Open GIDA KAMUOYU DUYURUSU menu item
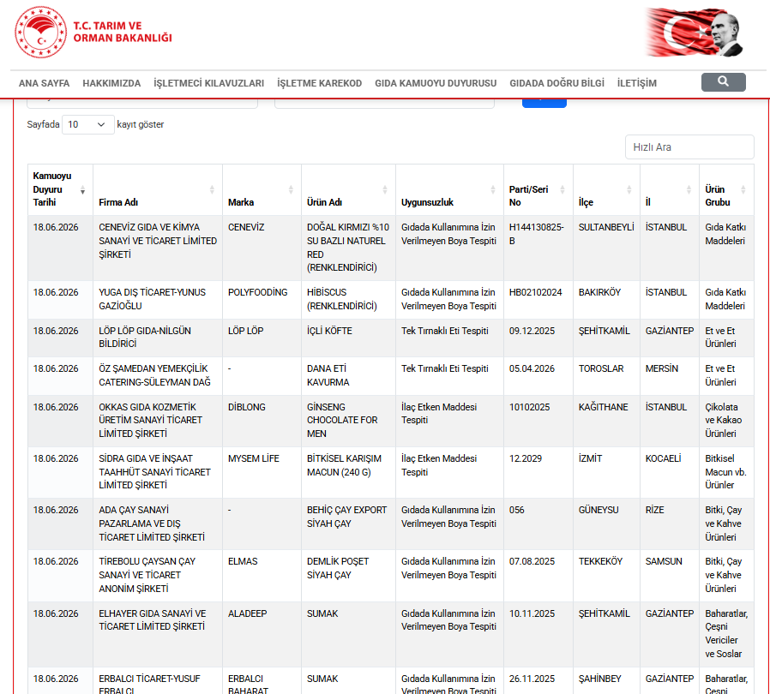 (436, 83)
